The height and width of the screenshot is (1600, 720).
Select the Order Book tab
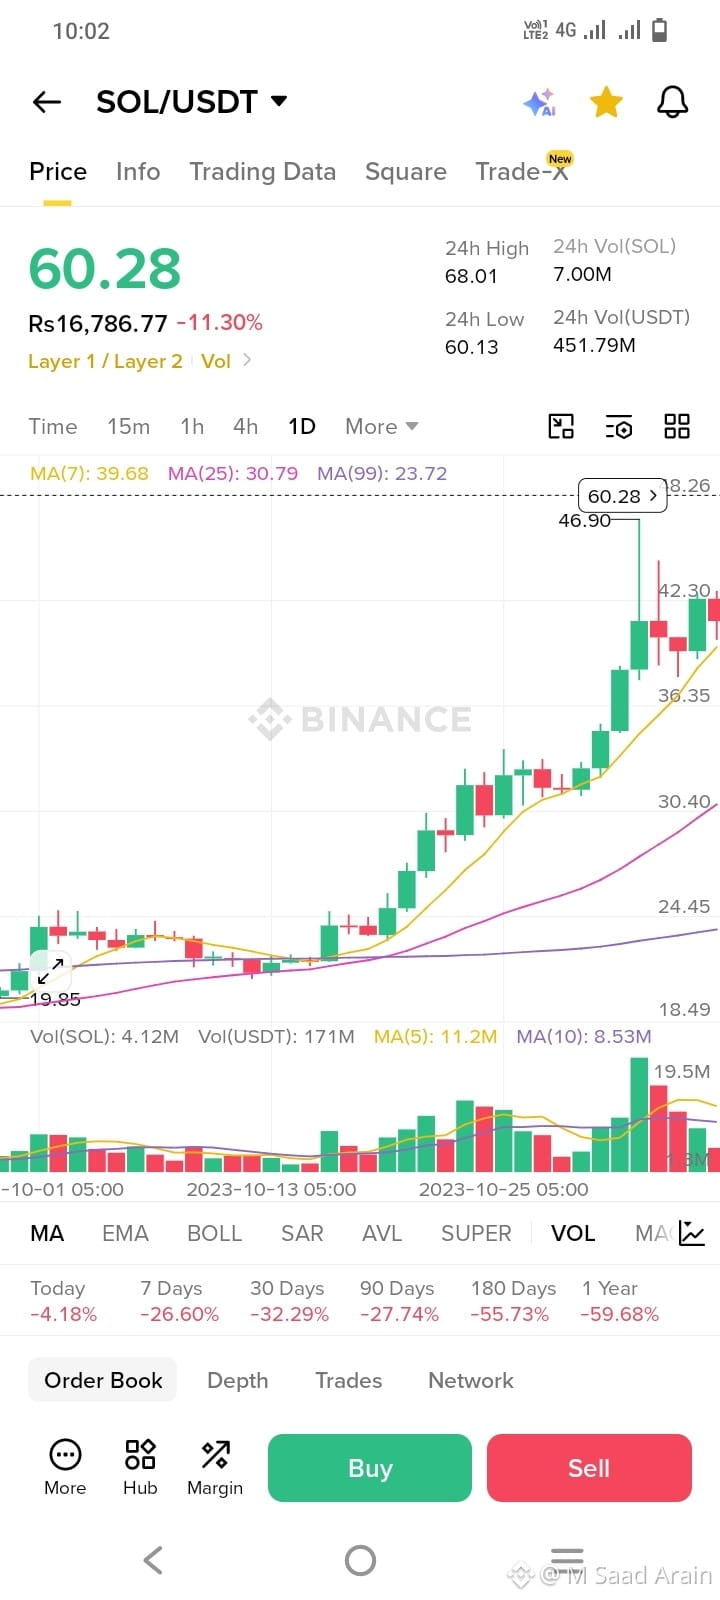[103, 1380]
